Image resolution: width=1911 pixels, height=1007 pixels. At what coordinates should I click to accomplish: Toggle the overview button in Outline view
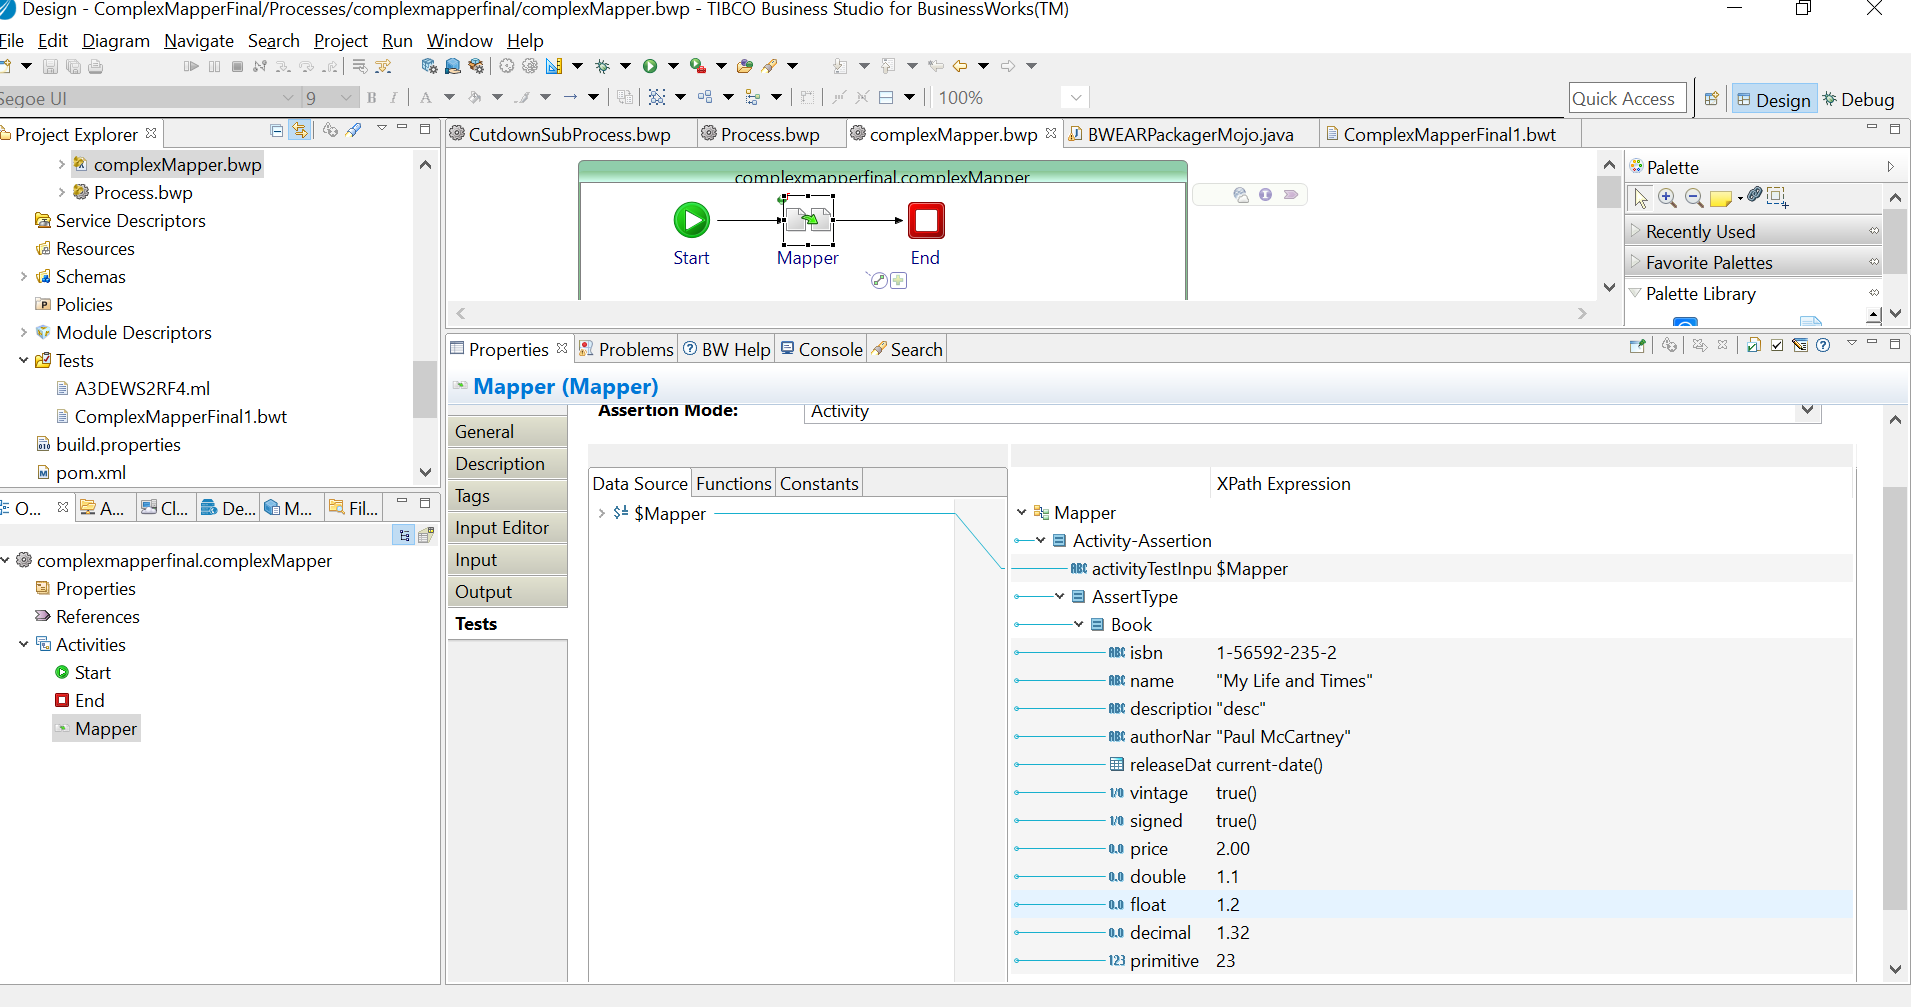(426, 535)
